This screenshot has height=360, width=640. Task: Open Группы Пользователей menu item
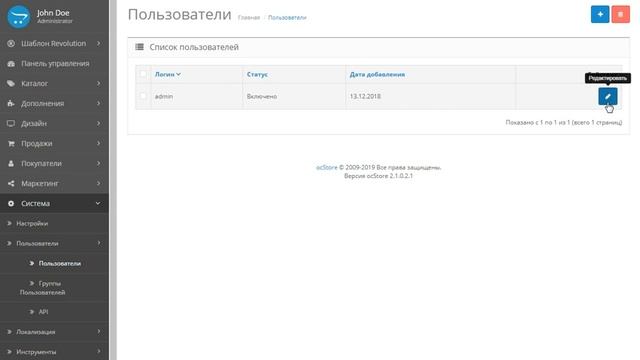pos(55,288)
